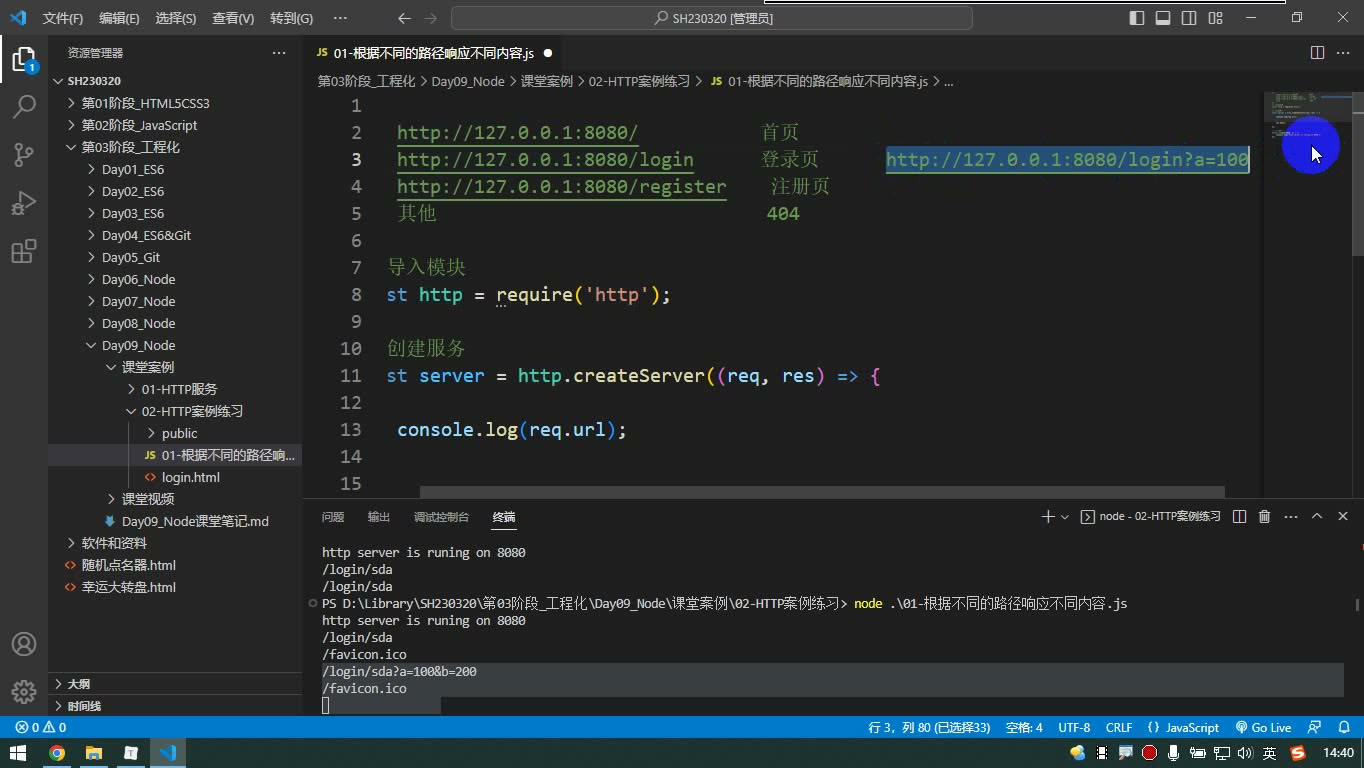
Task: Collapse the 课堂案例 folder
Action: [148, 367]
